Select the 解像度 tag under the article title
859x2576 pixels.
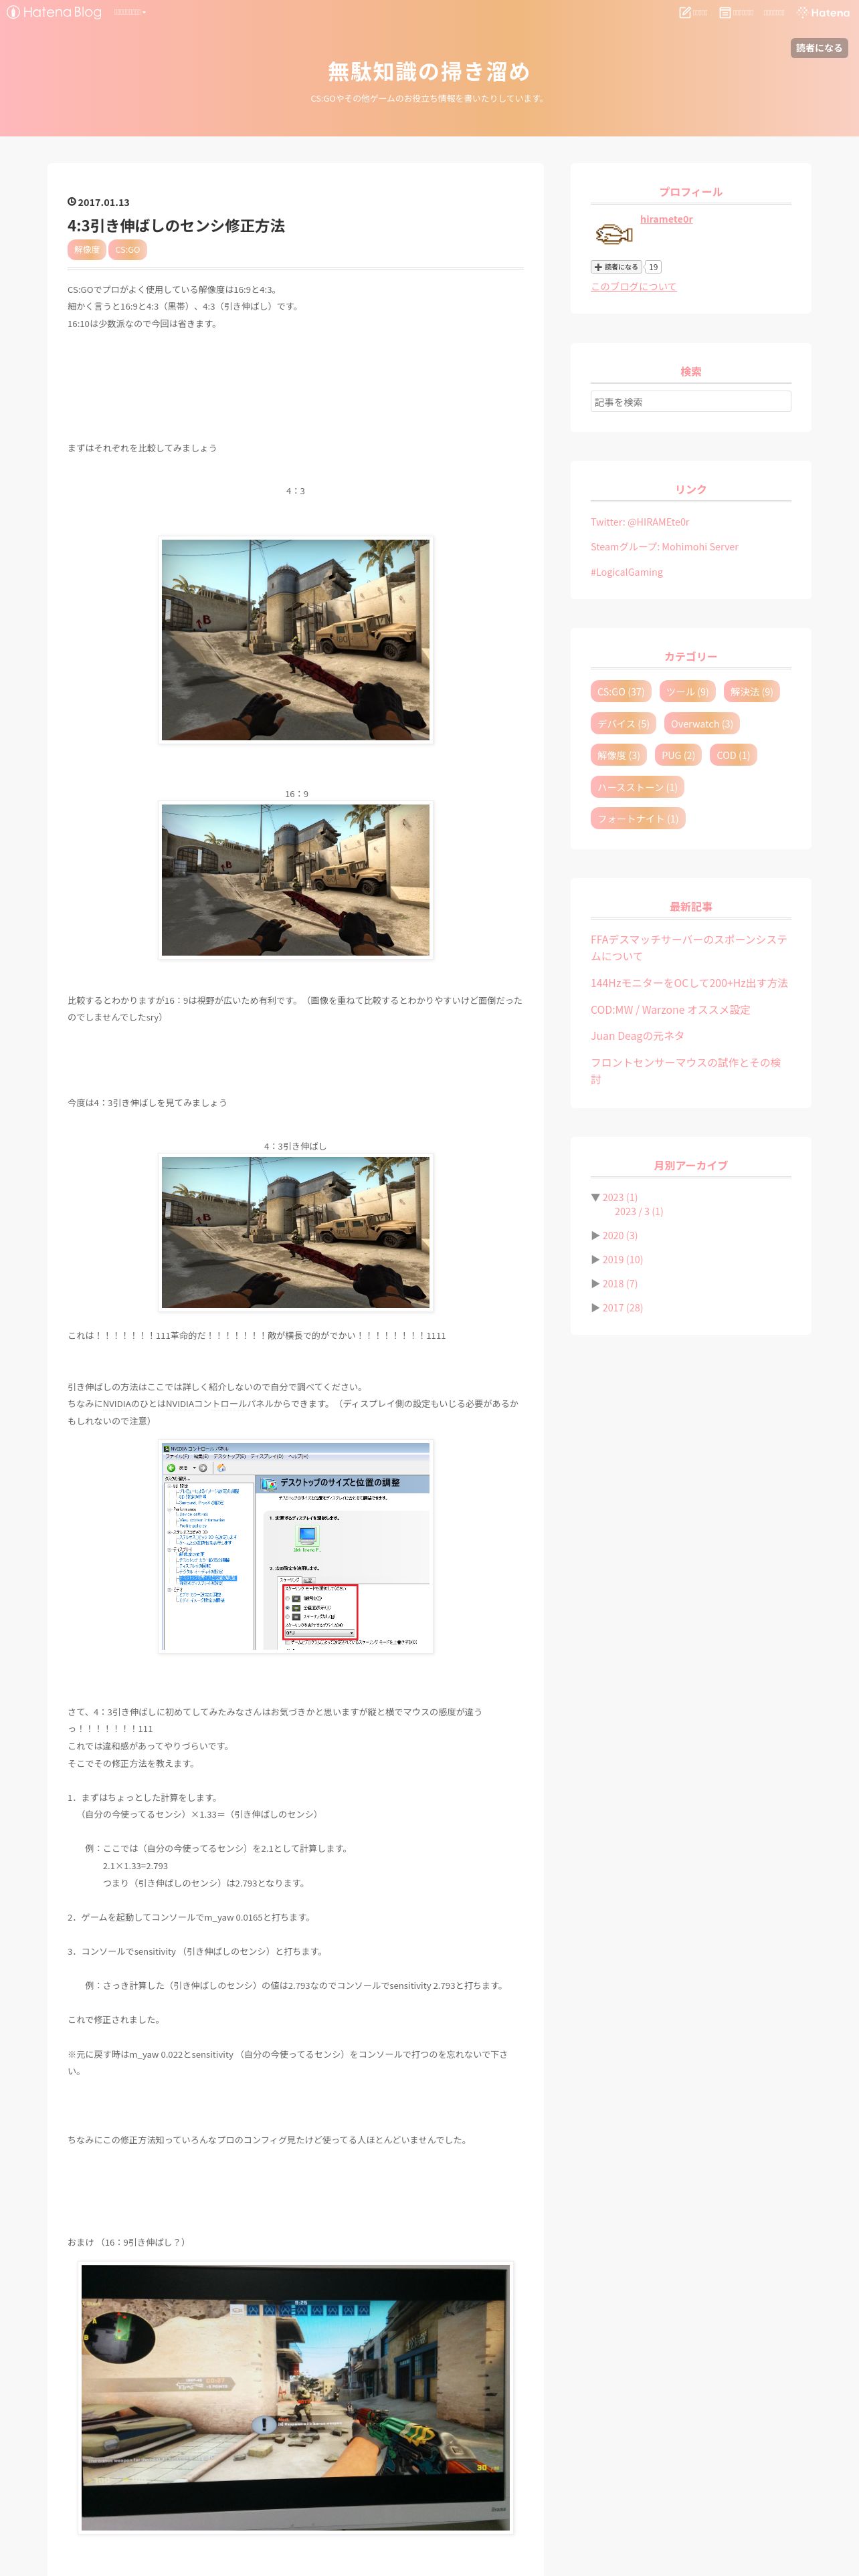[86, 249]
